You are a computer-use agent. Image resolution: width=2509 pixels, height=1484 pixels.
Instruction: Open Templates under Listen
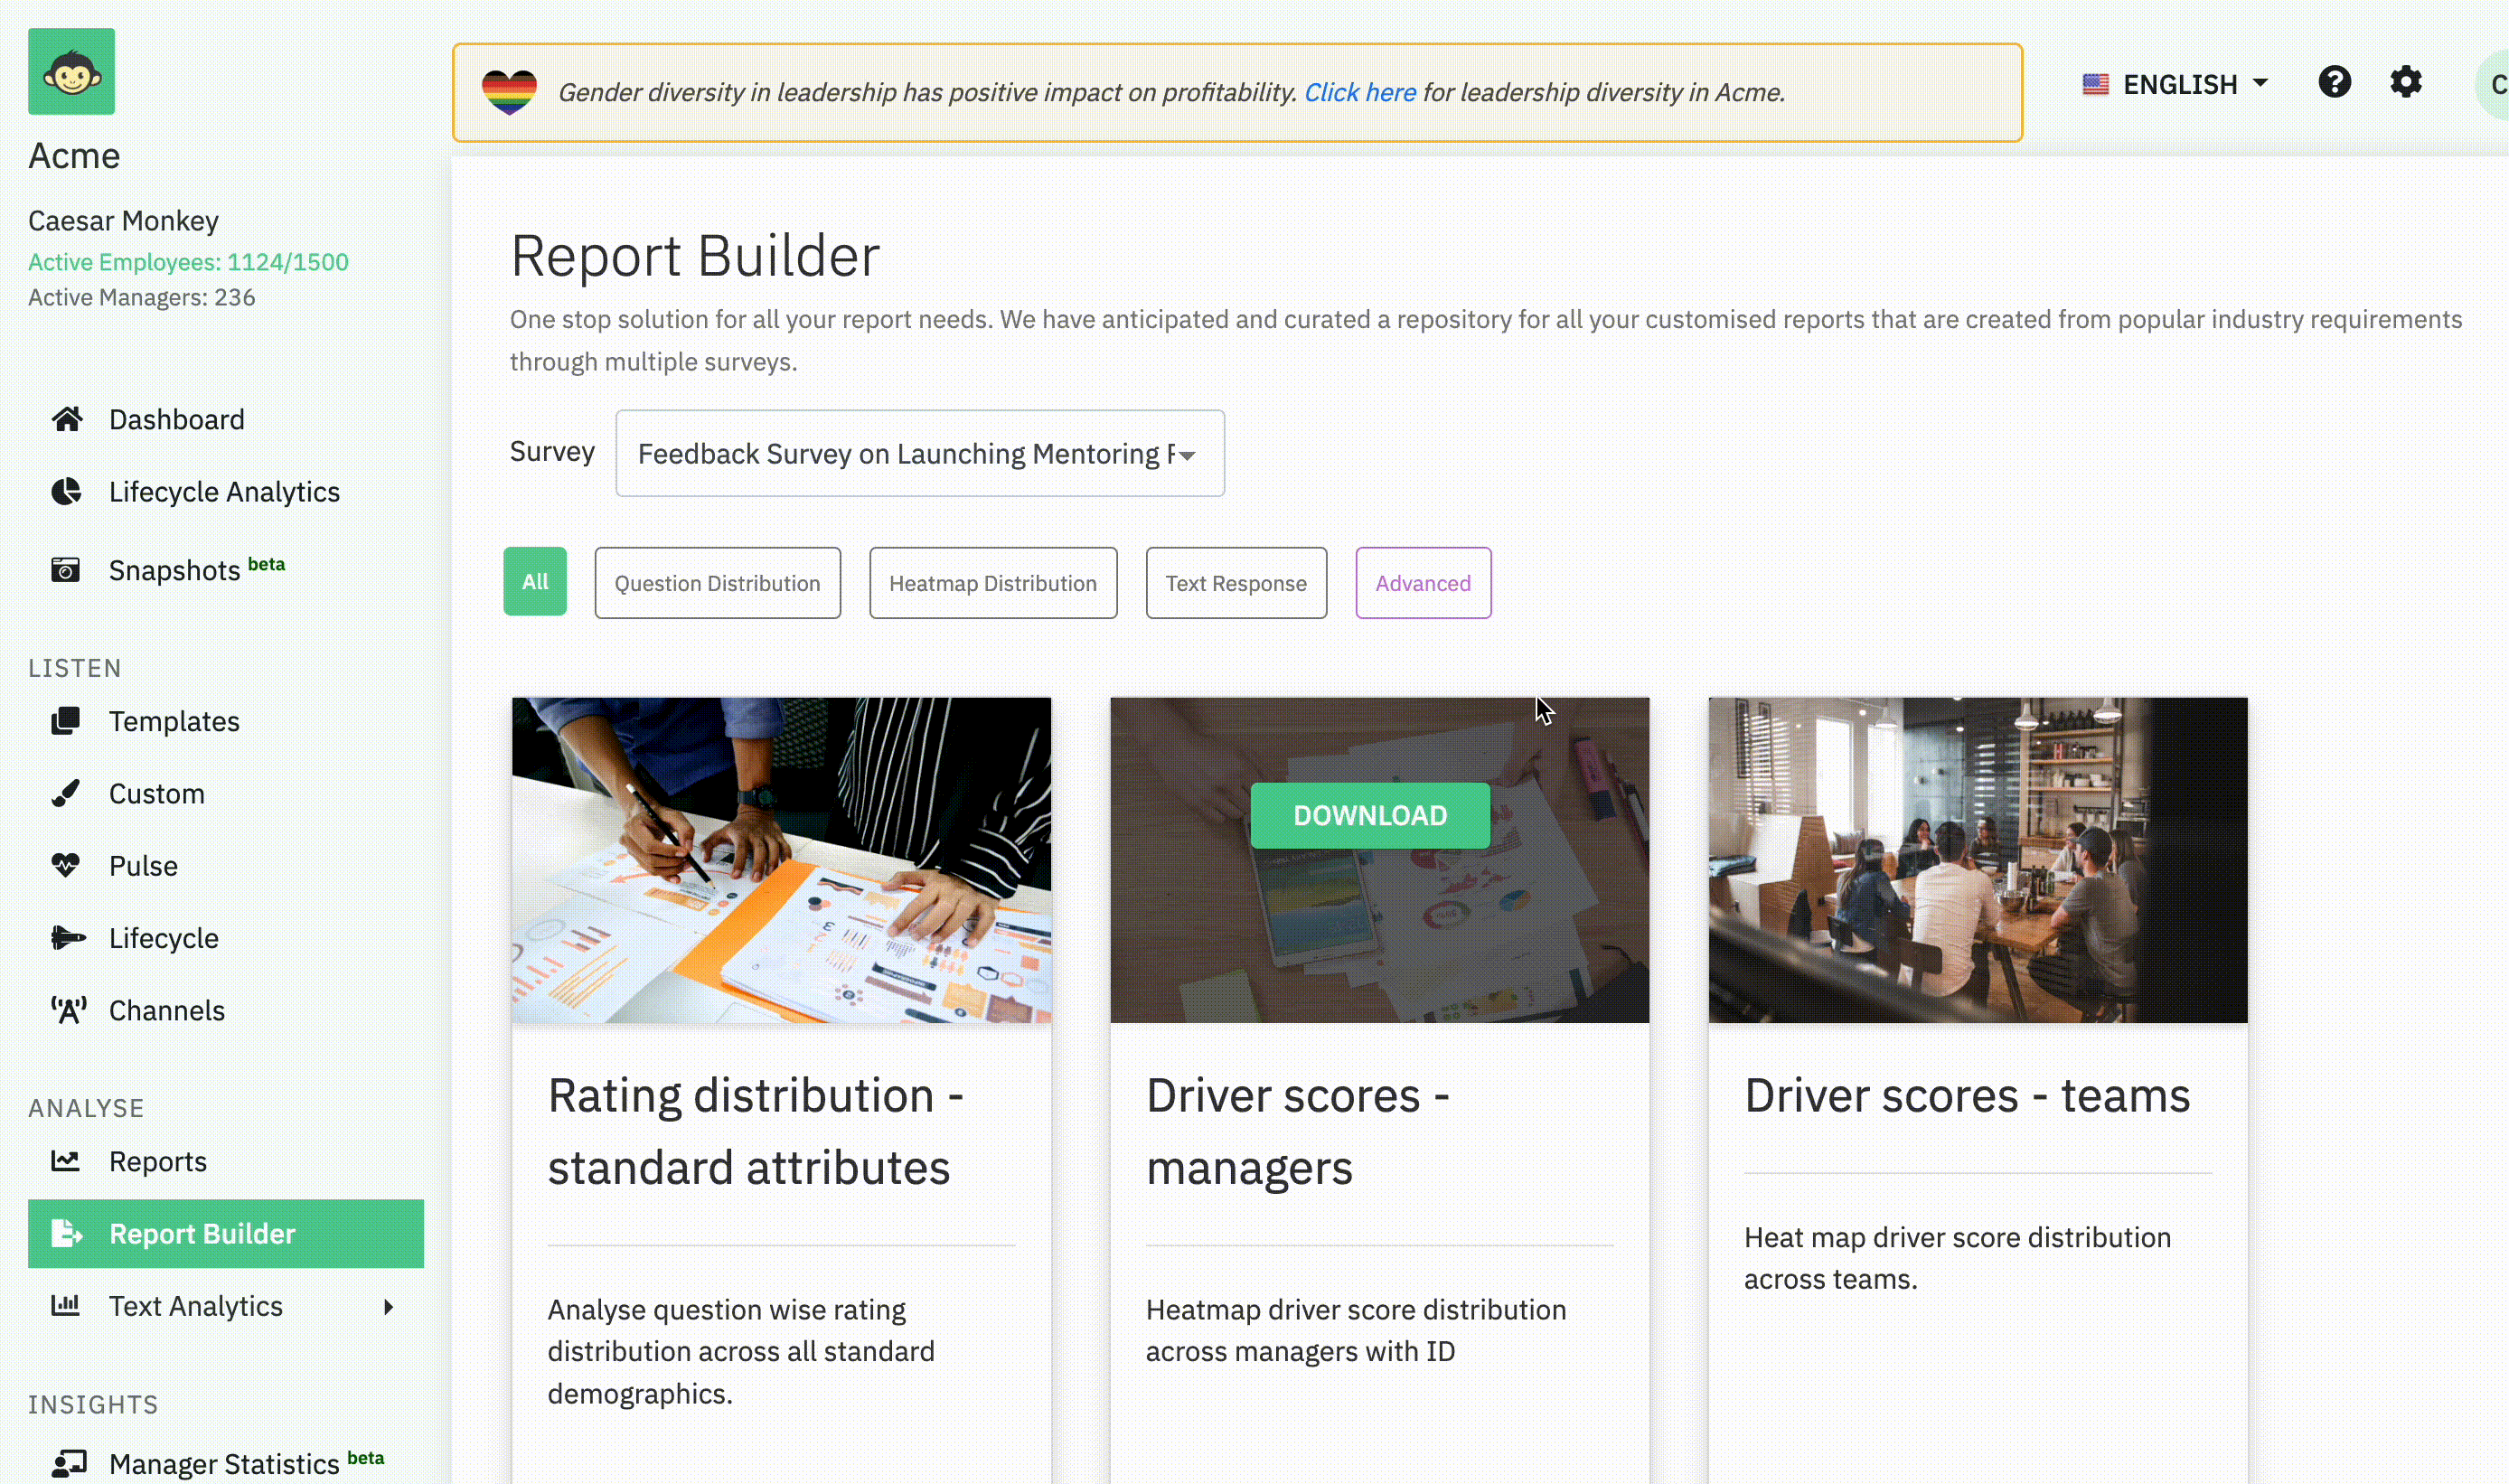tap(174, 721)
